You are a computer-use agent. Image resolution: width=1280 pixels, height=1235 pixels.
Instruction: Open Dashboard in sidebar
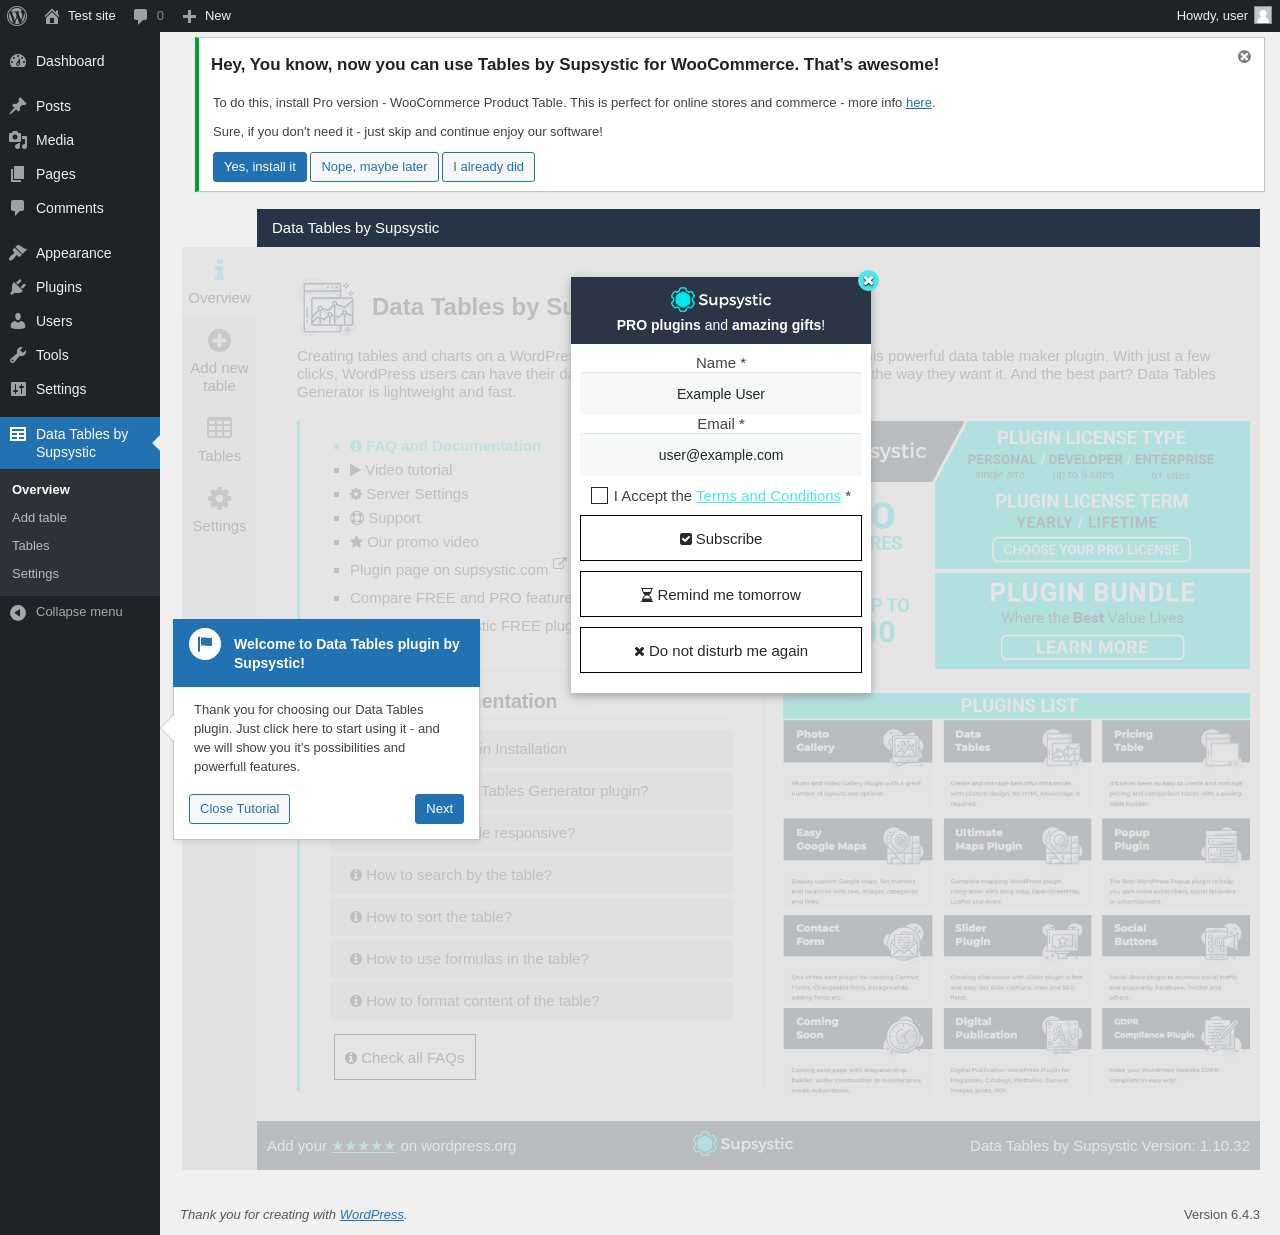pos(80,61)
